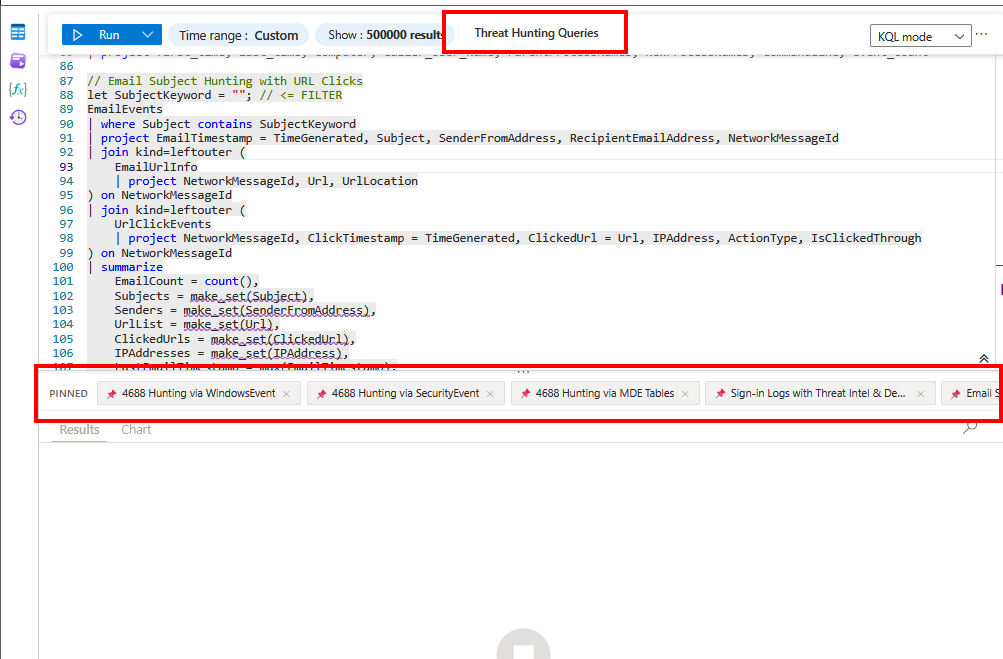Viewport: 1003px width, 659px height.
Task: Click the PINNED label
Action: pos(68,393)
